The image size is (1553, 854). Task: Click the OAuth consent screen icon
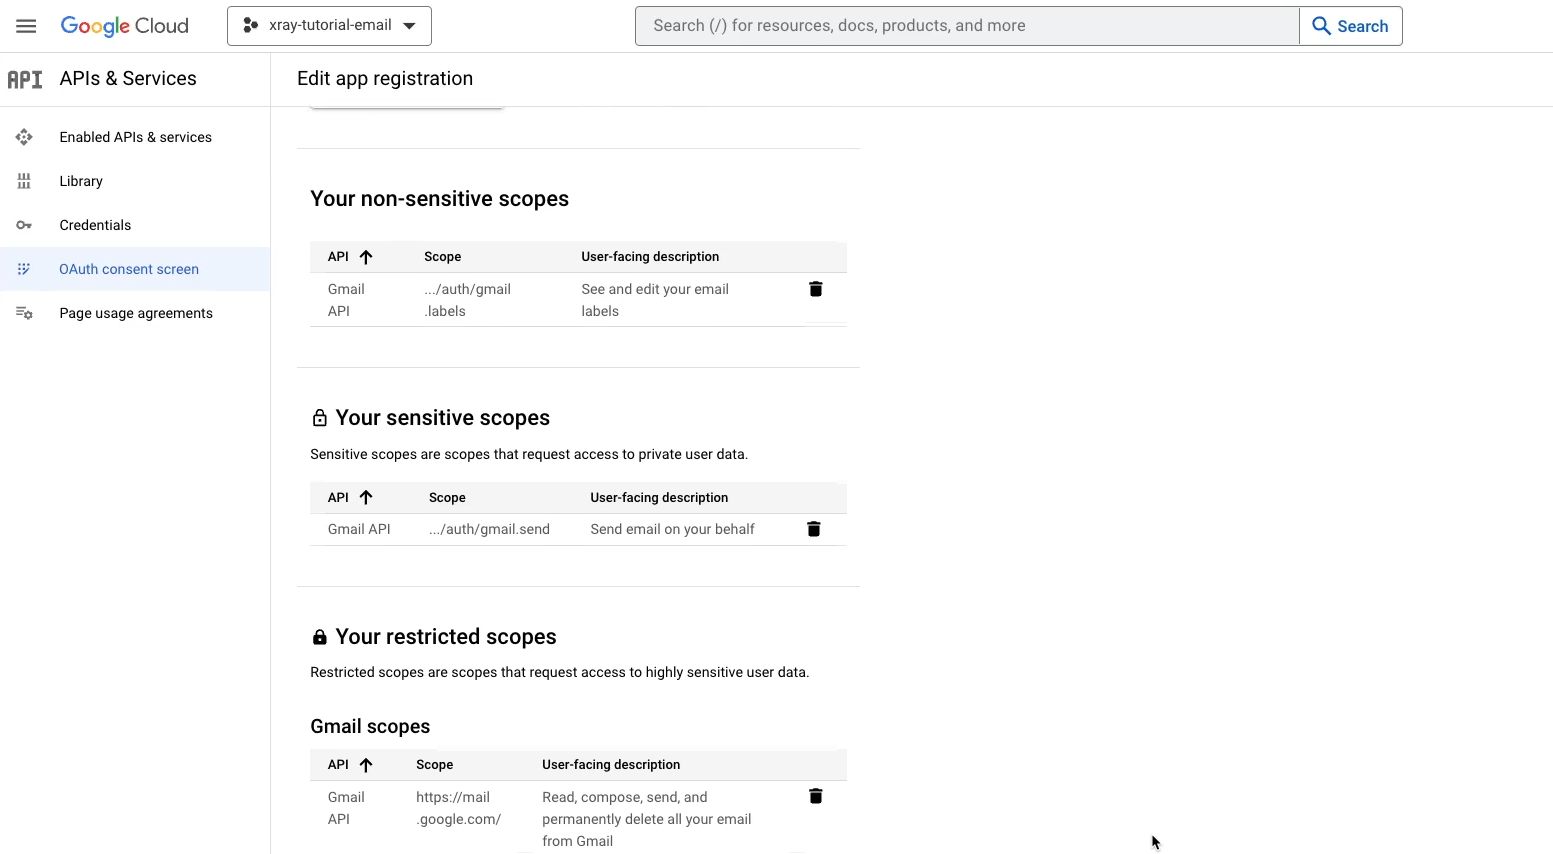pos(24,269)
